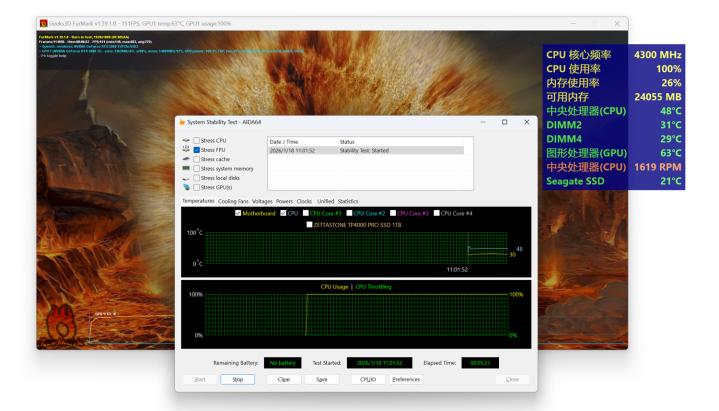Viewport: 719px width, 411px height.
Task: Open the Voltages tab
Action: tap(262, 201)
